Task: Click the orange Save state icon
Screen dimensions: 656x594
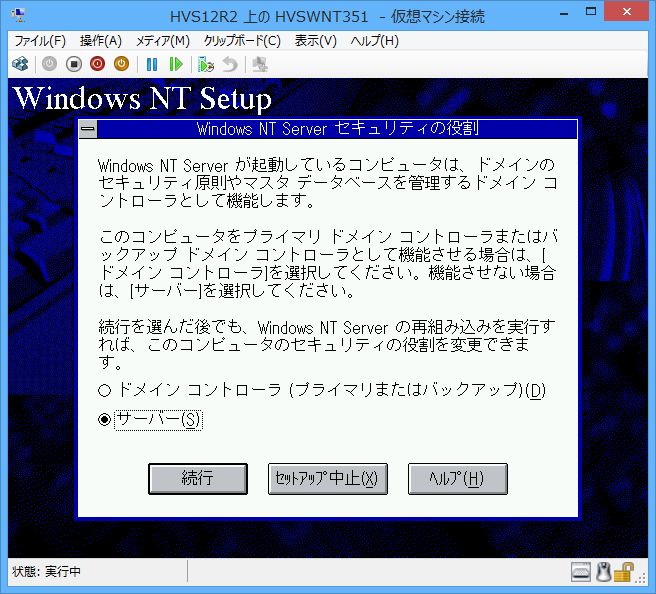Action: click(121, 64)
